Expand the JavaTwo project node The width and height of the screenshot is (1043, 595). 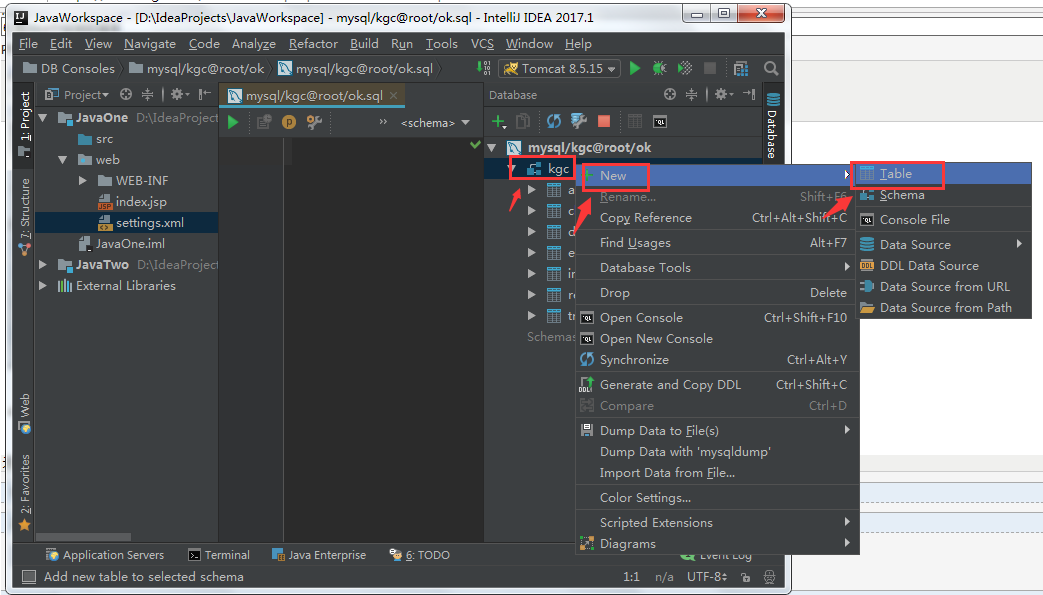(x=44, y=265)
